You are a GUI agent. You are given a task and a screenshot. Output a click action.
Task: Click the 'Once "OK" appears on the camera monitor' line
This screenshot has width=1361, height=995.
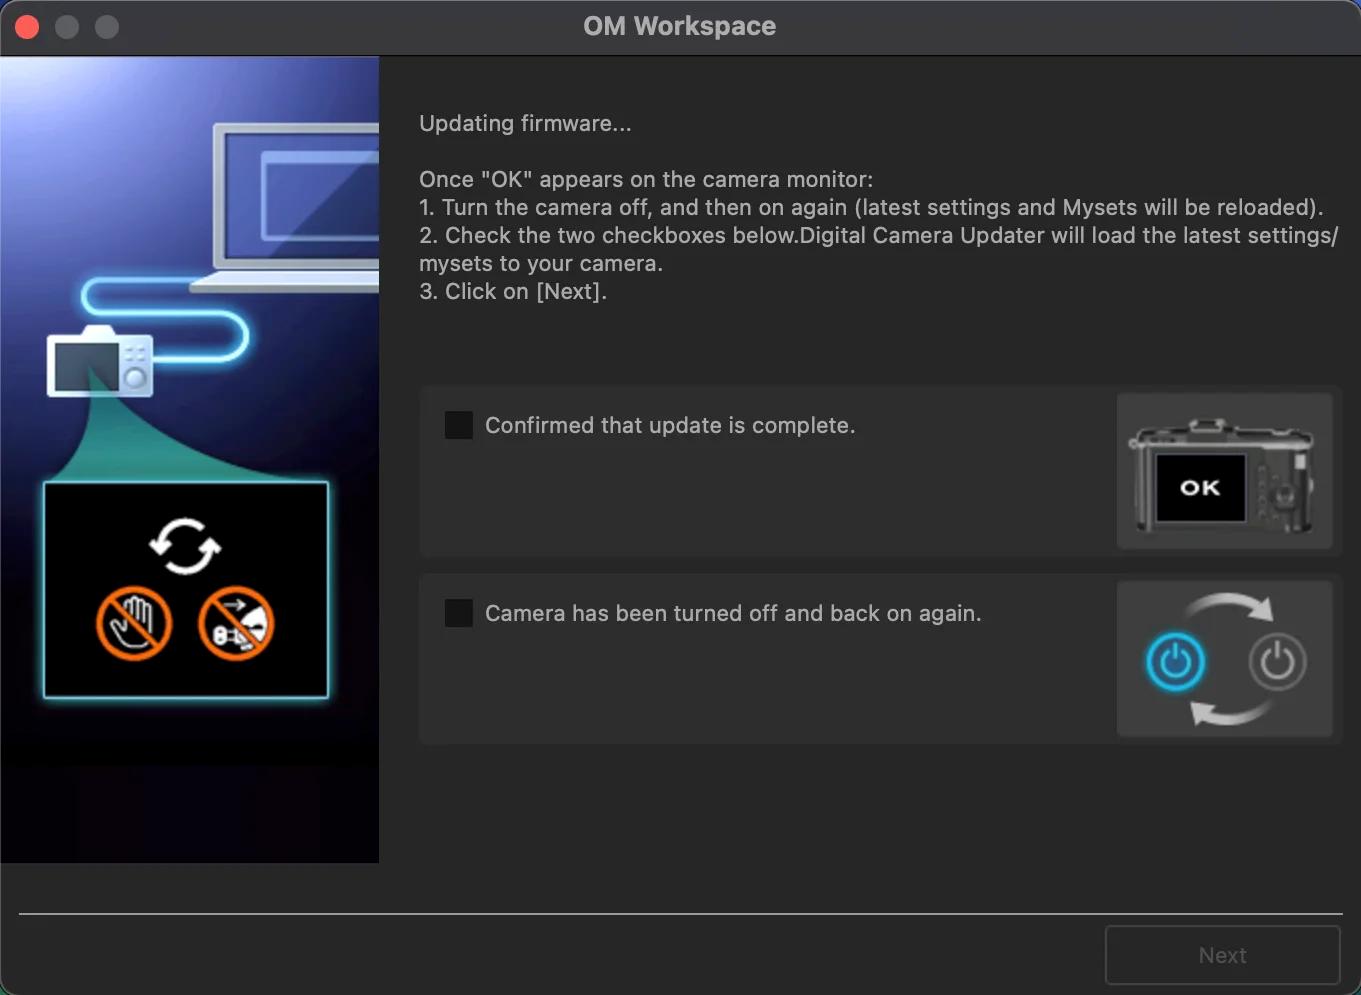(646, 179)
